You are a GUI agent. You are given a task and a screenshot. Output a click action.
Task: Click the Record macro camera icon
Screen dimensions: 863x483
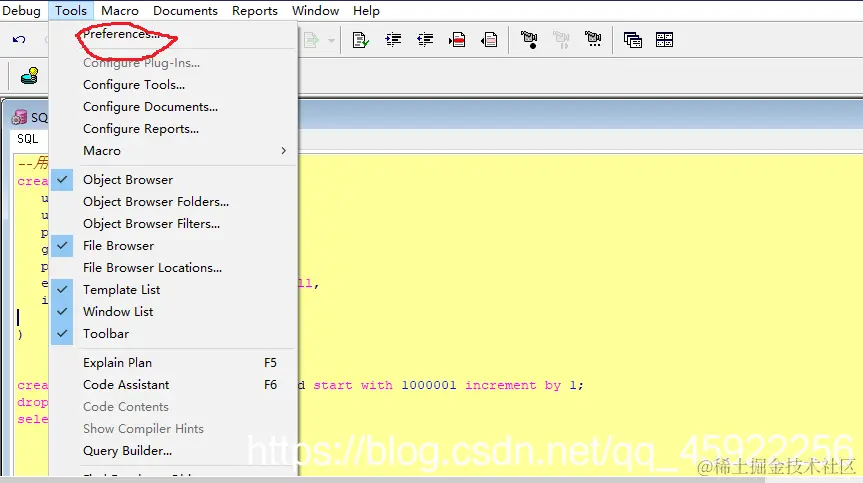529,40
